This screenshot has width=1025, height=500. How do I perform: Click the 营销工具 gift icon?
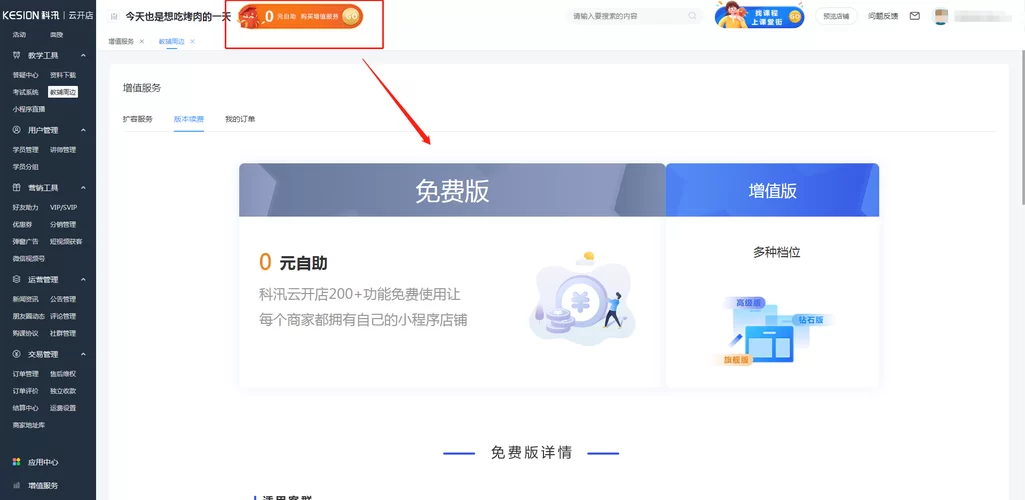16,188
